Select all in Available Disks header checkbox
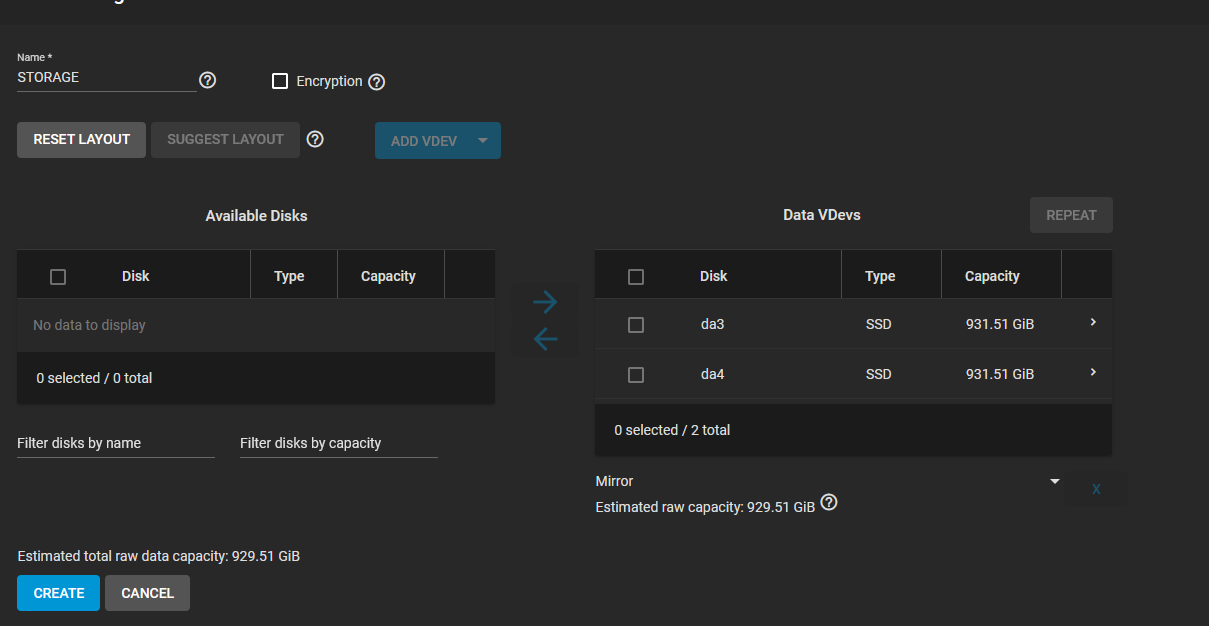The width and height of the screenshot is (1209, 626). pyautogui.click(x=58, y=277)
